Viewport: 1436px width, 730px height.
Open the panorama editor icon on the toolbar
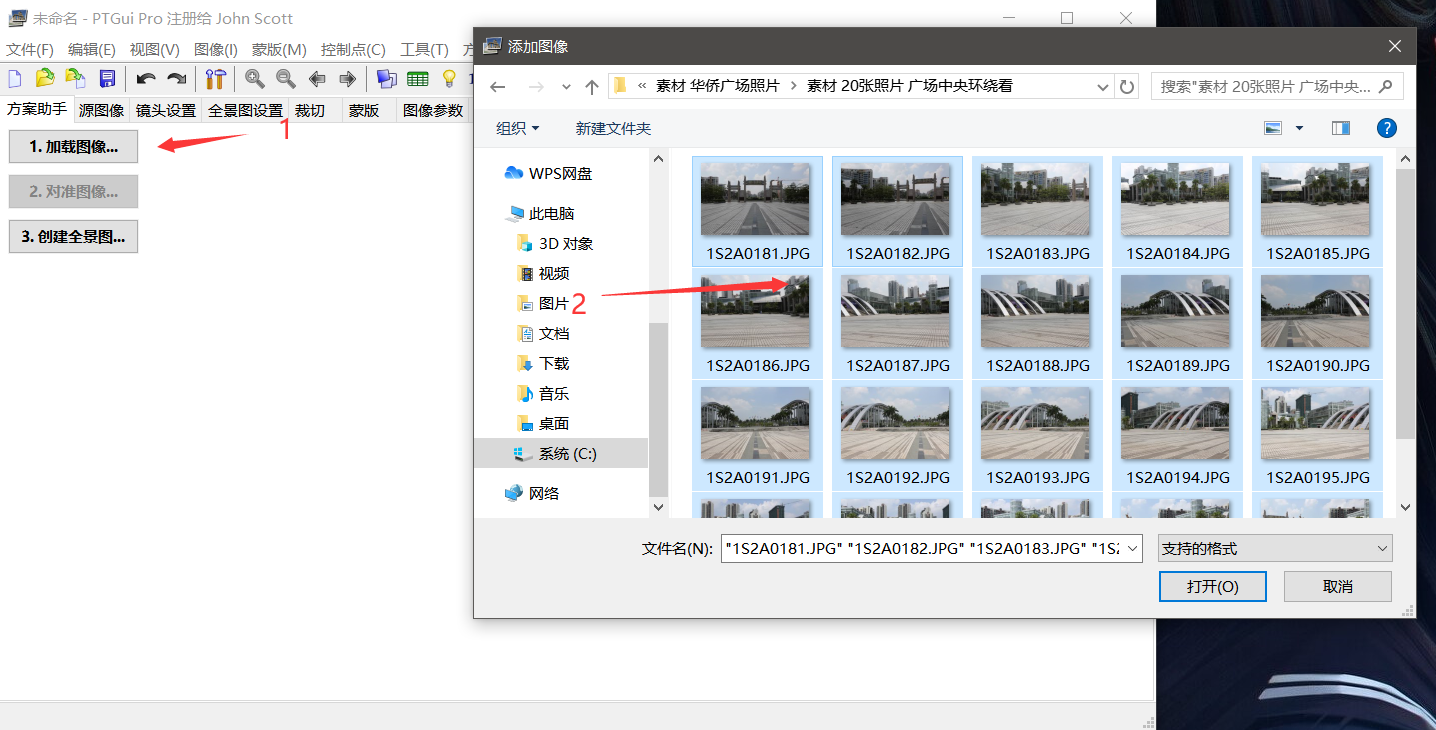[386, 78]
